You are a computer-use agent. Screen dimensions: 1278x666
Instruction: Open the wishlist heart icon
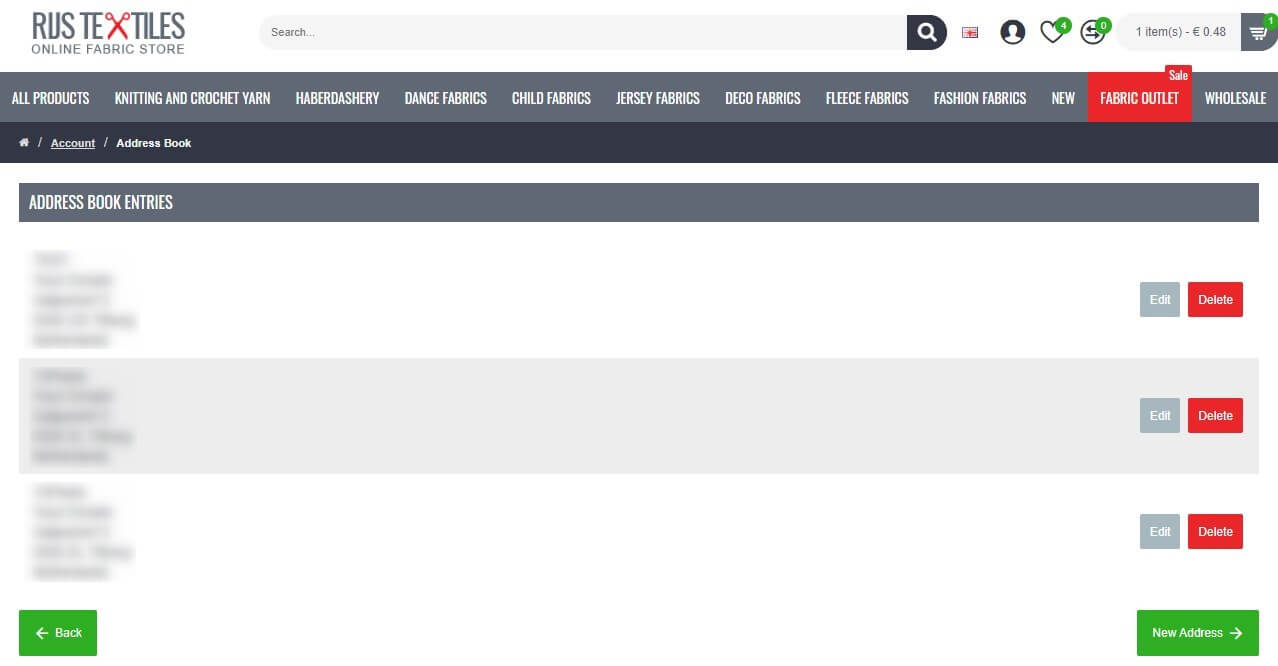[x=1052, y=32]
